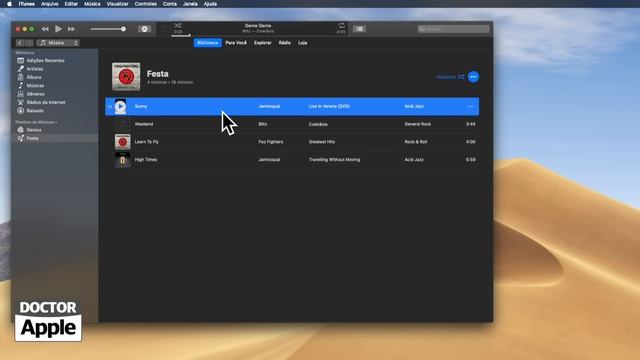
Task: Click the rewind previous-track button
Action: (45, 29)
